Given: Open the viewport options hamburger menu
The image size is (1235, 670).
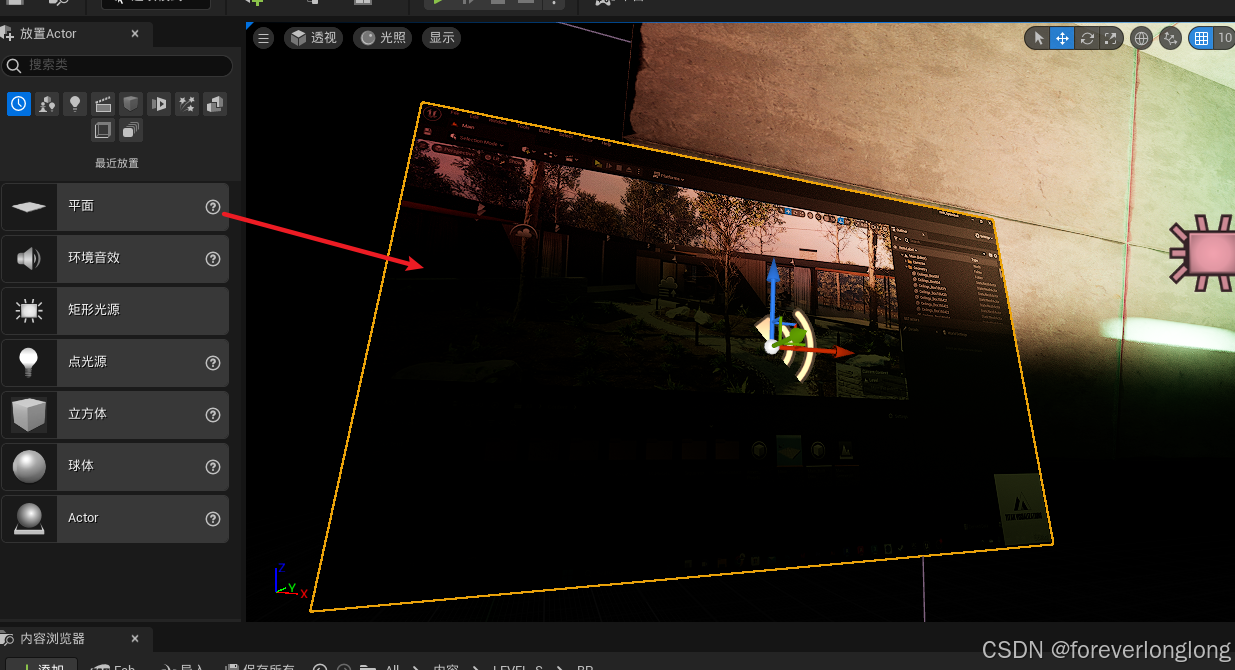Looking at the screenshot, I should (263, 38).
